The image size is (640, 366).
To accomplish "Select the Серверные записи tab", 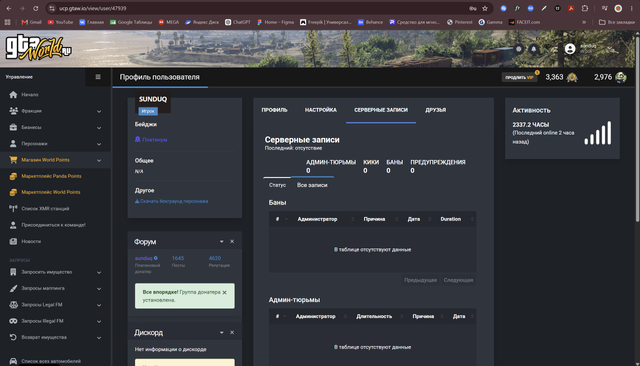I will pyautogui.click(x=381, y=110).
